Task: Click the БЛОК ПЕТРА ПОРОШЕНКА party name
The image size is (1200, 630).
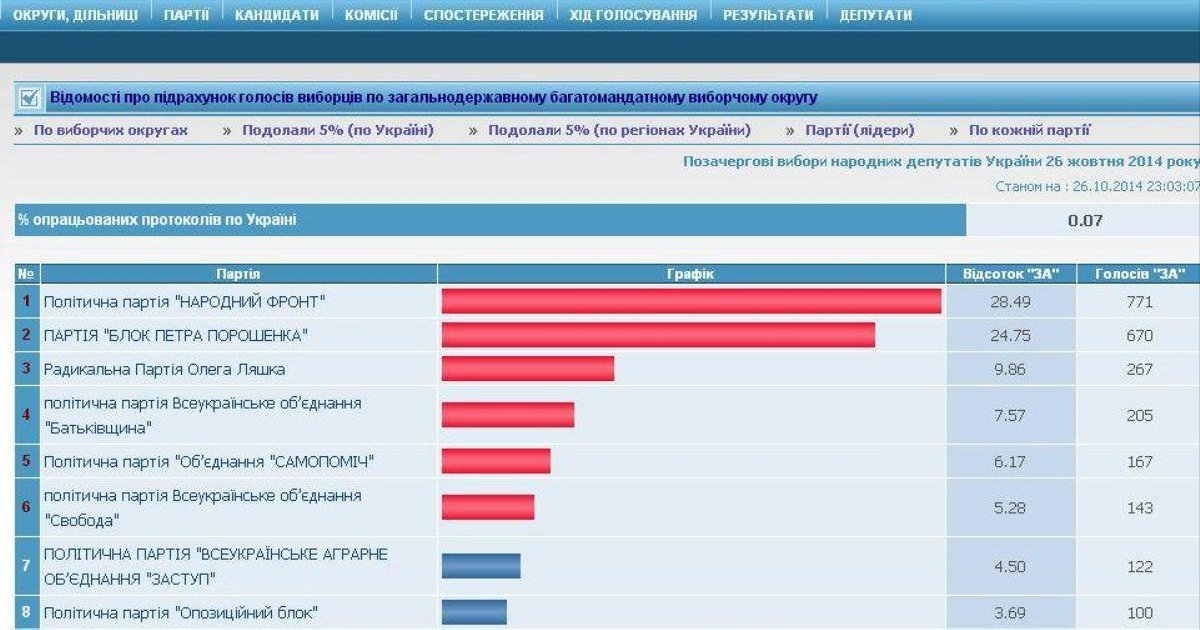Action: pyautogui.click(x=175, y=335)
